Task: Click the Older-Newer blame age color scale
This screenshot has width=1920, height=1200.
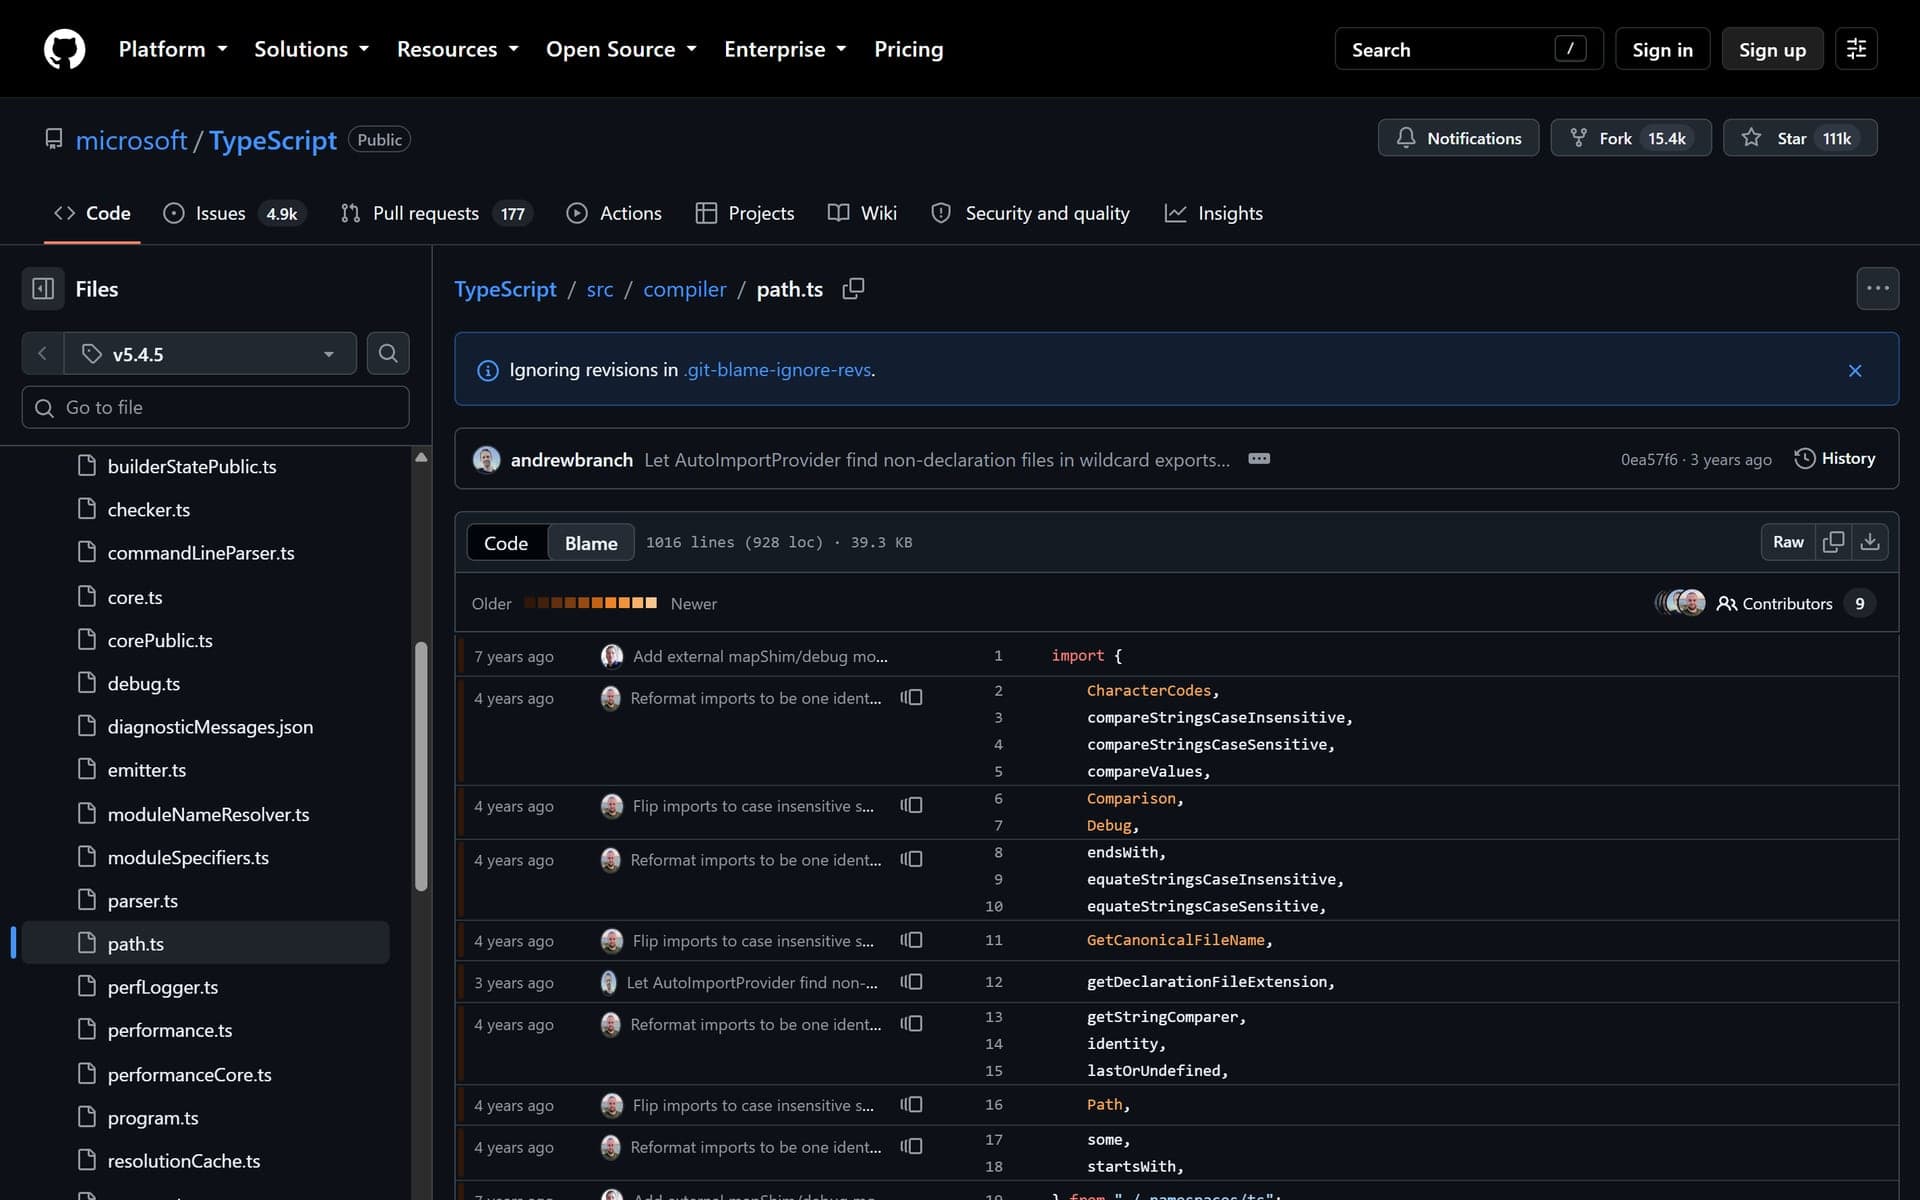Action: click(x=591, y=603)
